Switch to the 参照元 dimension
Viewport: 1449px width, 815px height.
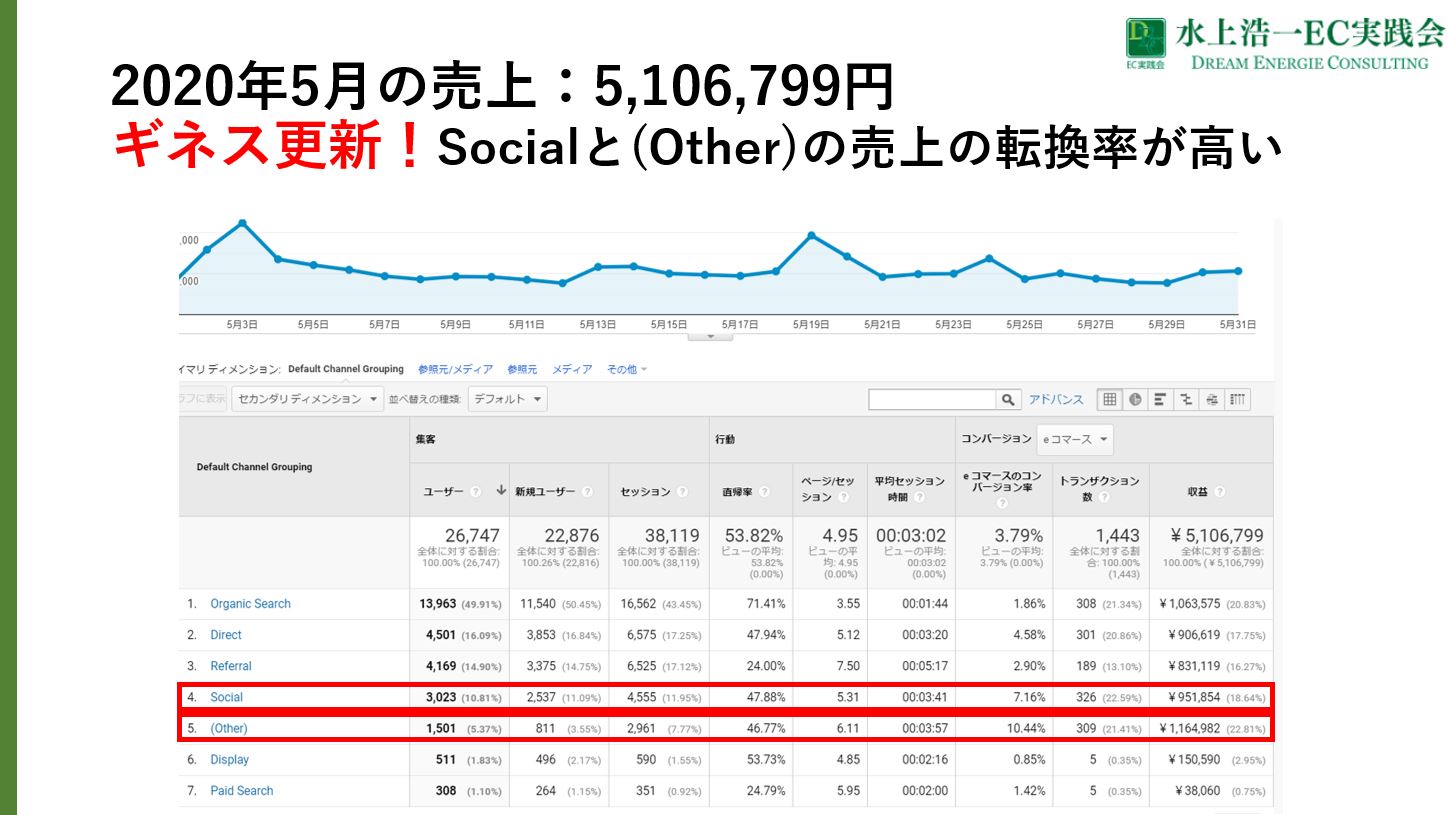coord(522,370)
